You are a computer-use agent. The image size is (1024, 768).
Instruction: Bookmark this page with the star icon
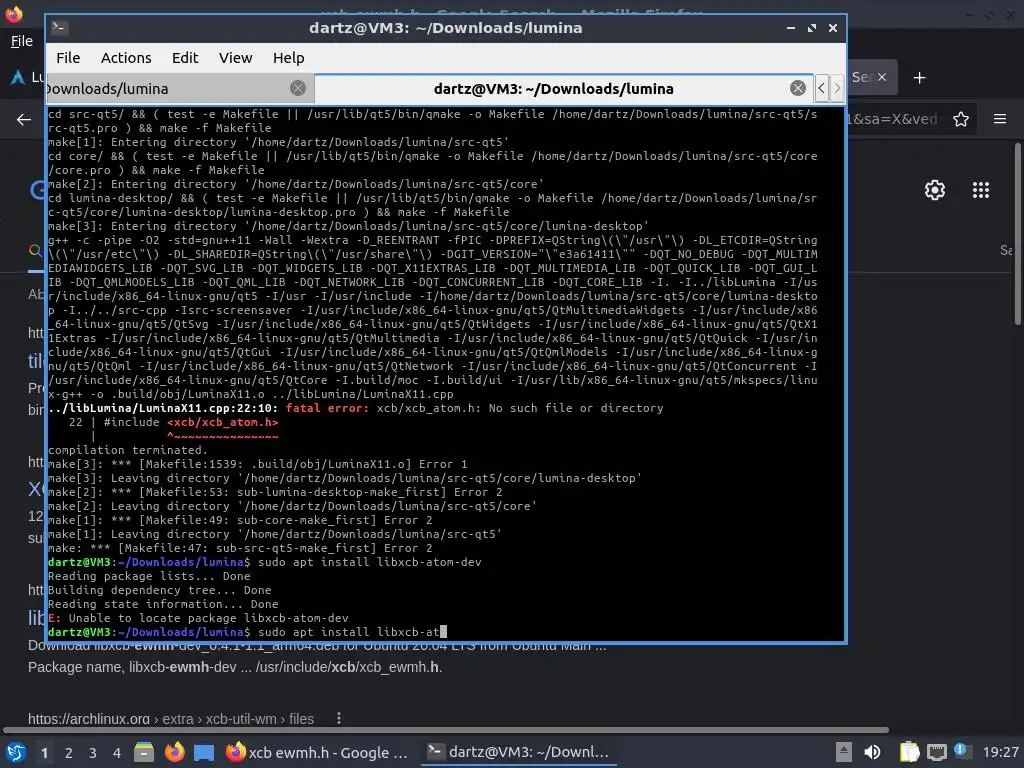pos(961,120)
